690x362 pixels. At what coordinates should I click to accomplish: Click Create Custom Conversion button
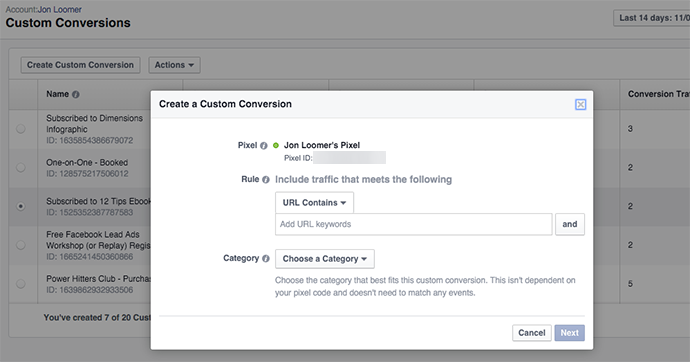(x=81, y=65)
